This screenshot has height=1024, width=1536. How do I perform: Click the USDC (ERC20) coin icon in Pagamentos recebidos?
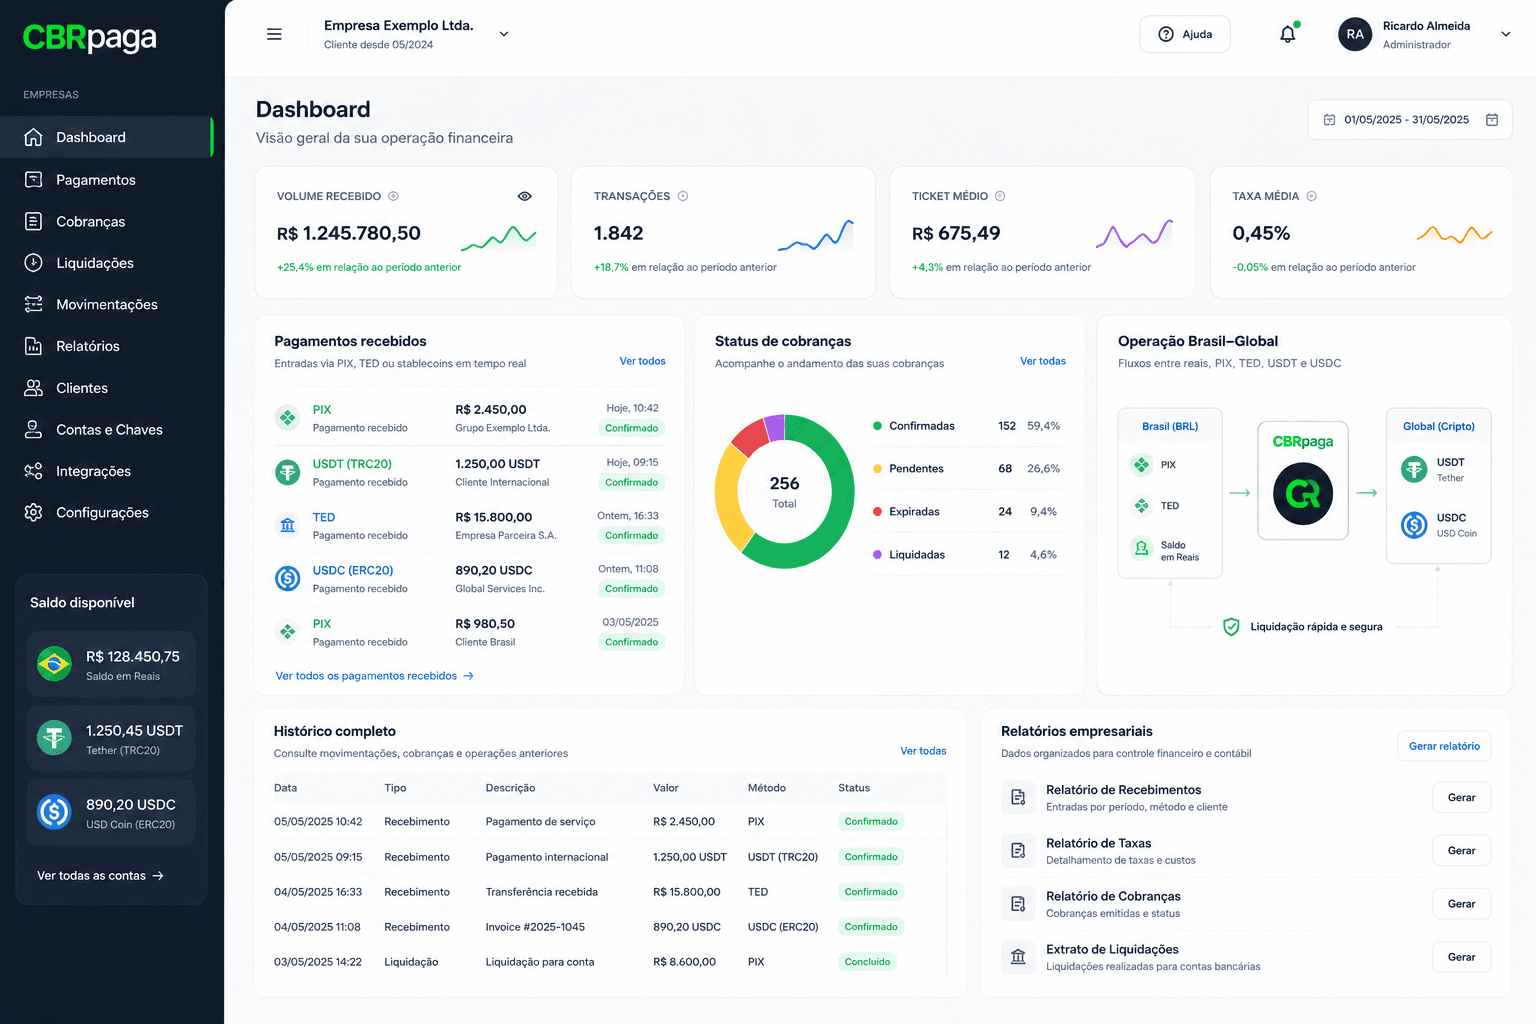288,578
